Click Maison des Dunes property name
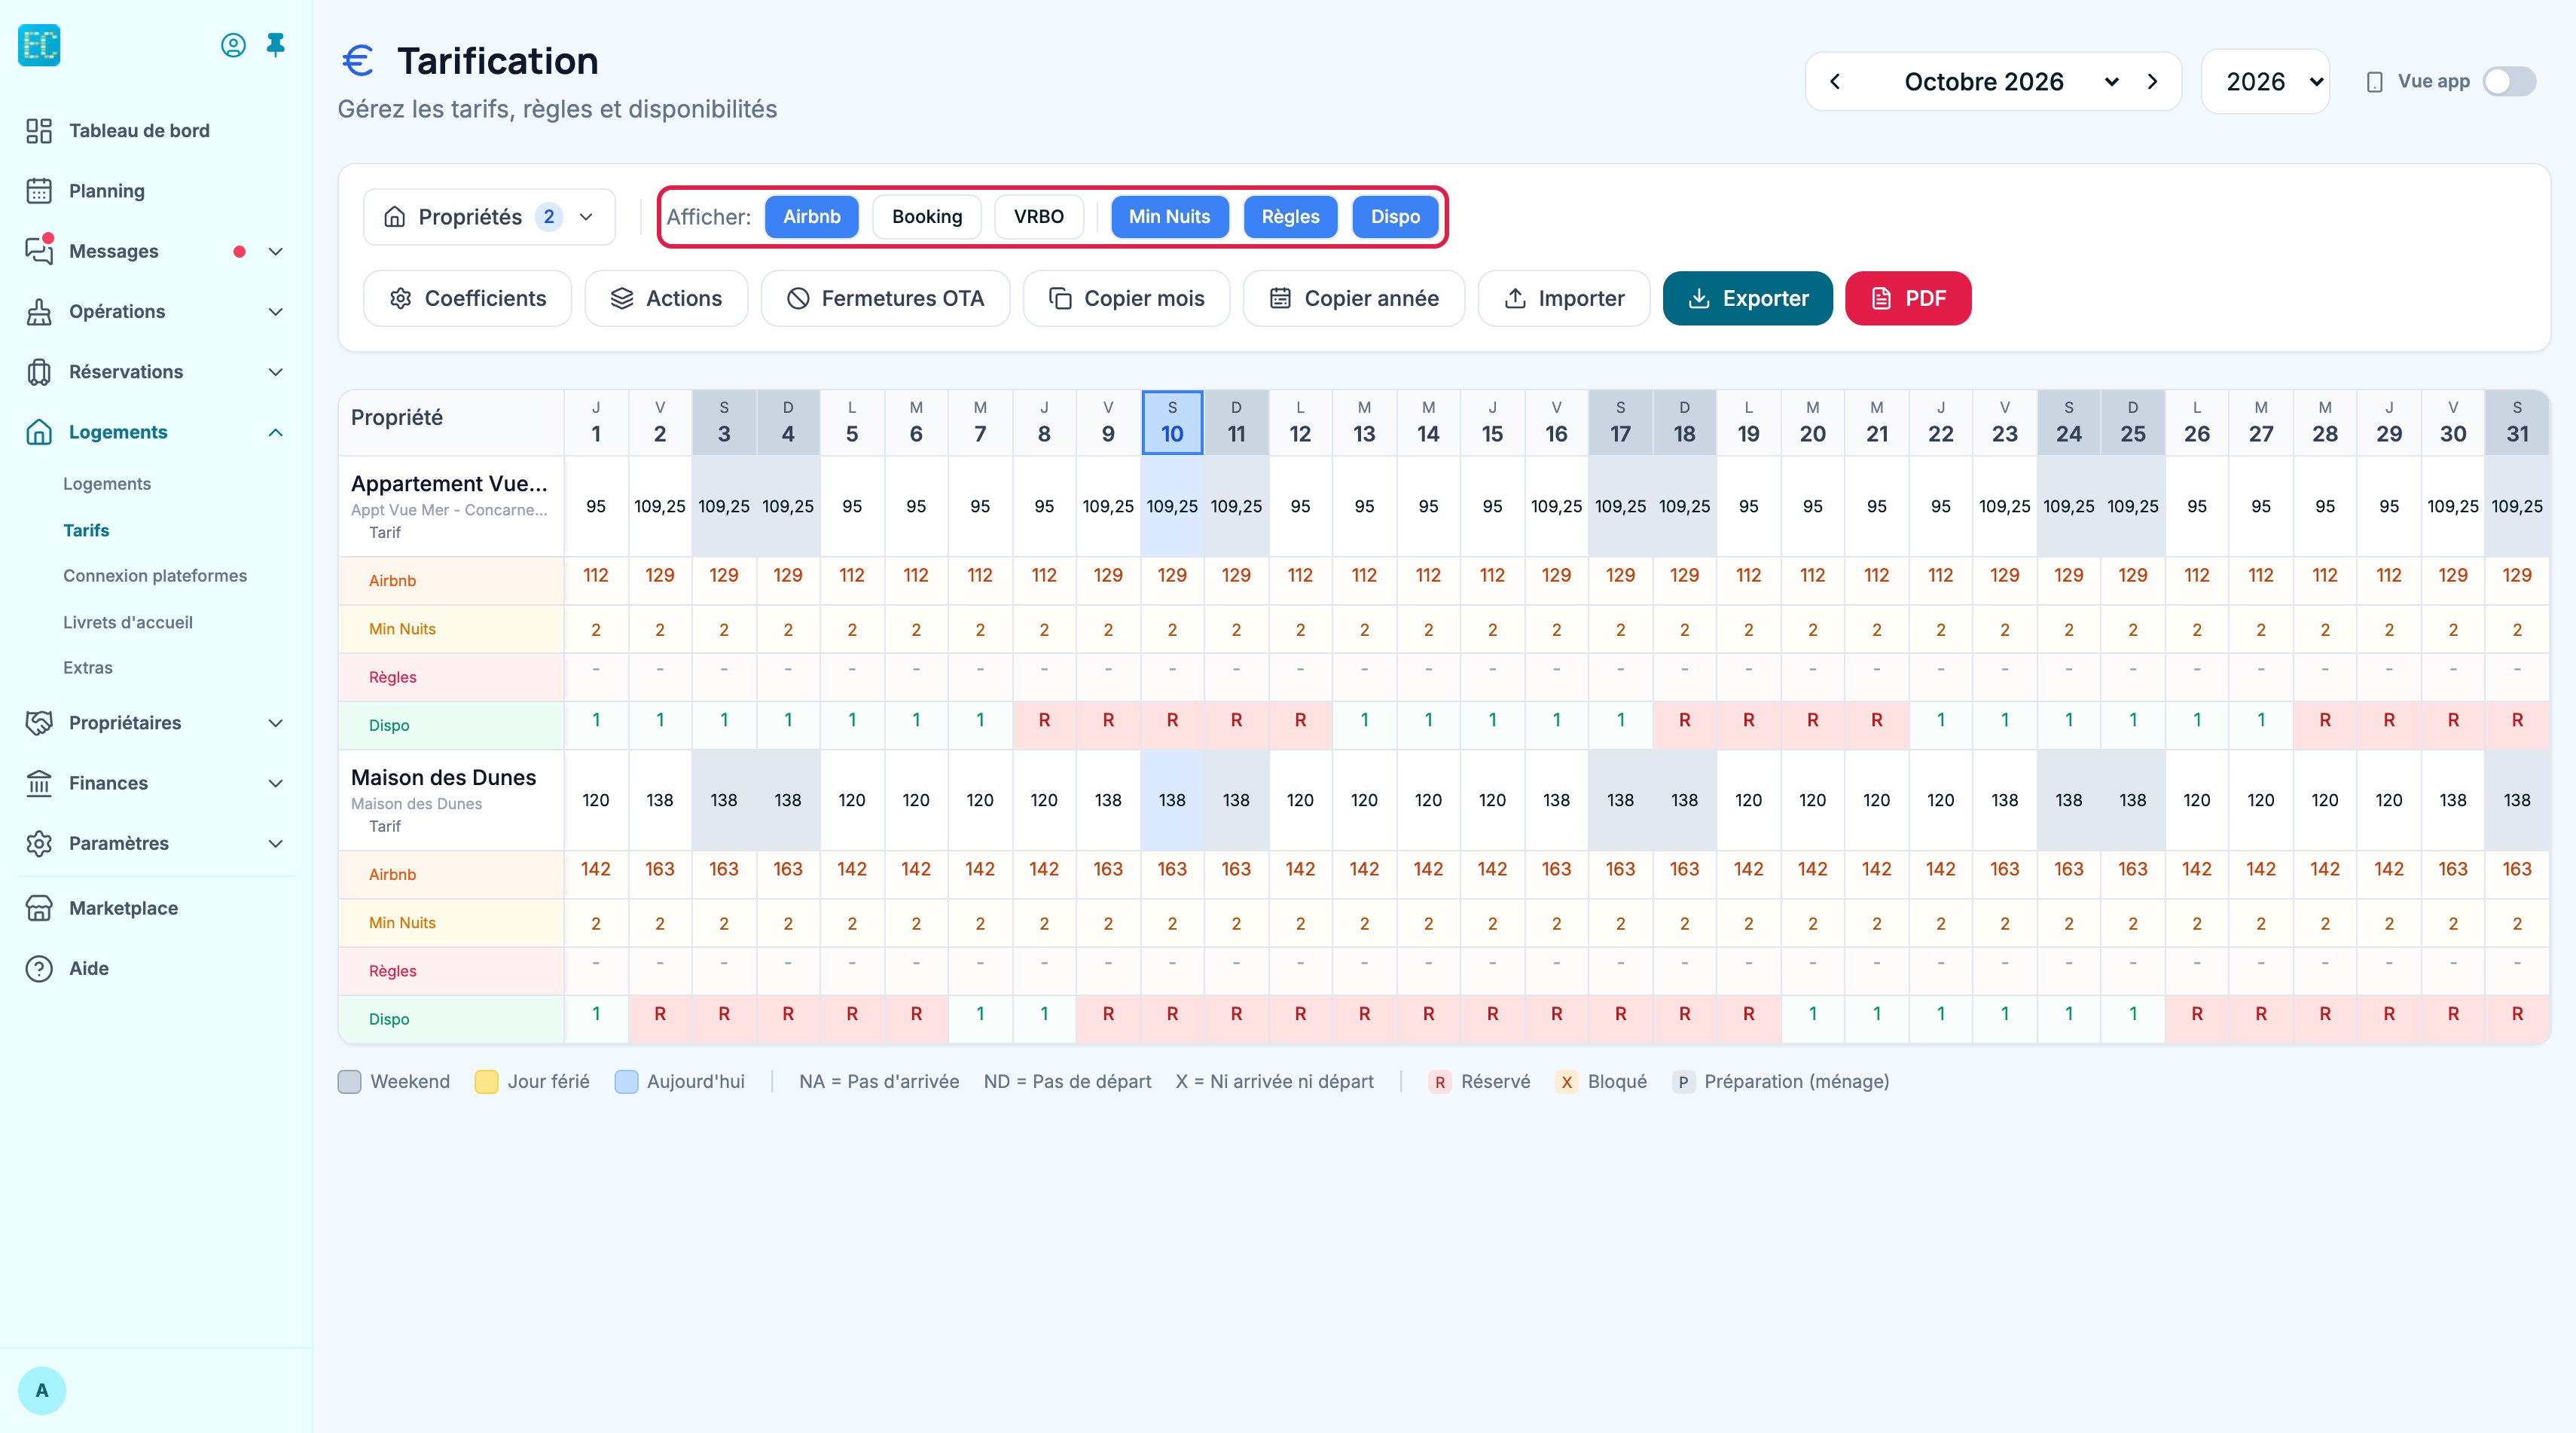Screen dimensions: 2576x1433 click(x=443, y=777)
